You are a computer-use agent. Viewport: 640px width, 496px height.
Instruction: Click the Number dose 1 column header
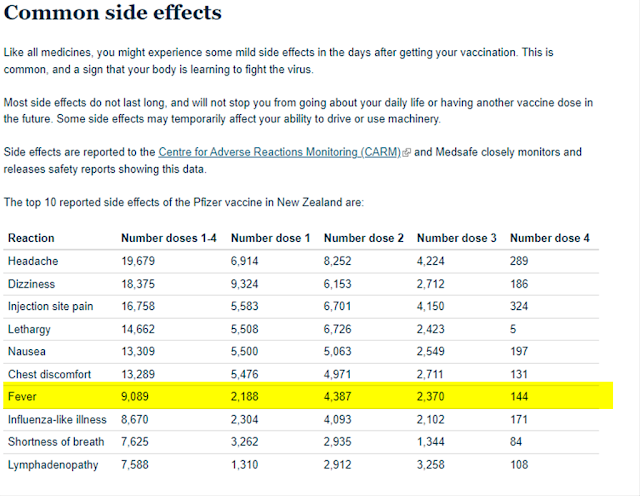(271, 238)
